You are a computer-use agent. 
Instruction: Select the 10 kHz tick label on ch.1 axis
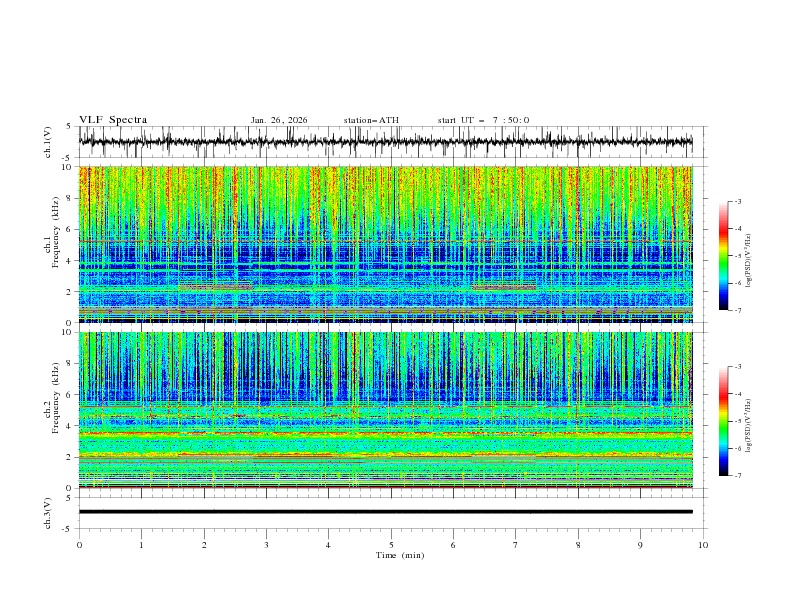[x=67, y=167]
